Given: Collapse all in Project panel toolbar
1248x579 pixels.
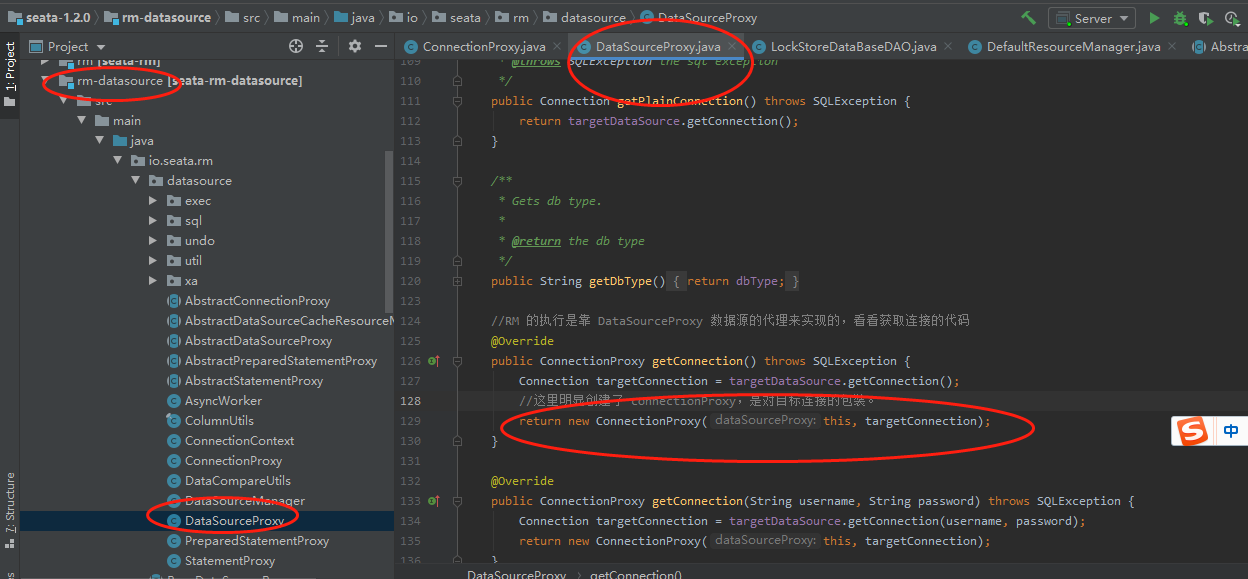Looking at the screenshot, I should coord(322,46).
